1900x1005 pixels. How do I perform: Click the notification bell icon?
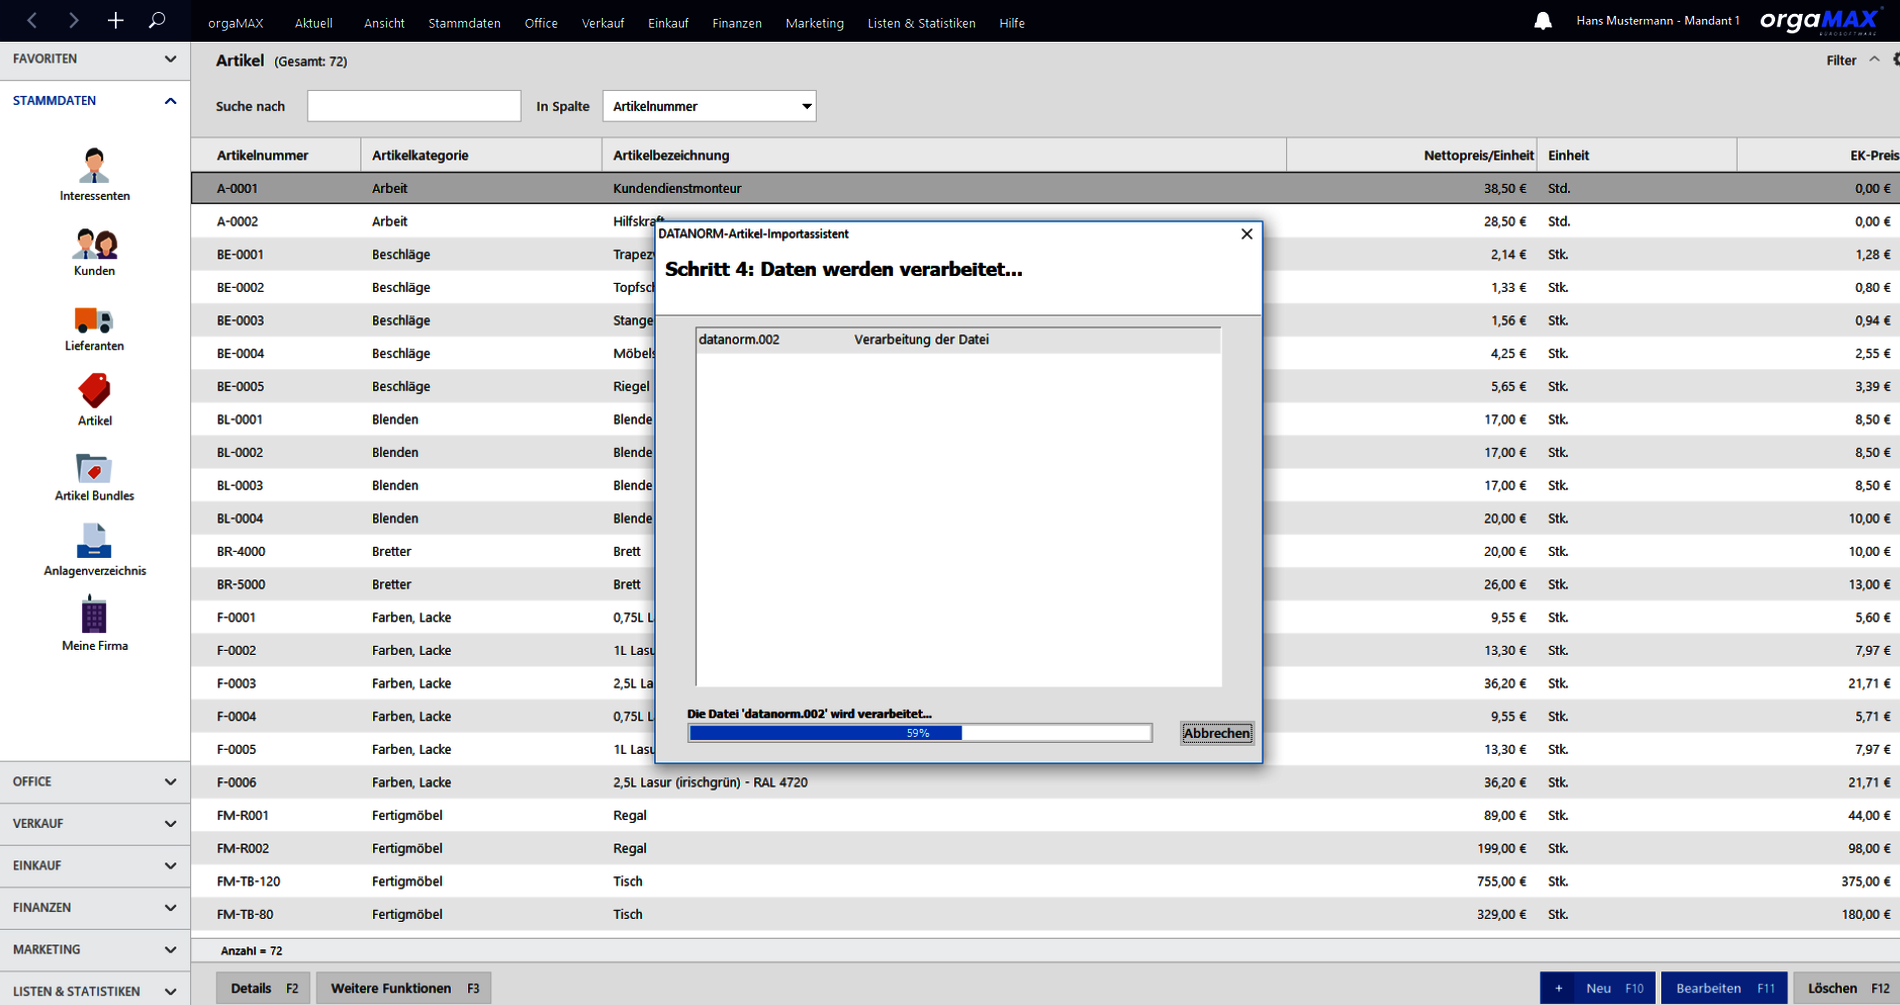tap(1543, 21)
